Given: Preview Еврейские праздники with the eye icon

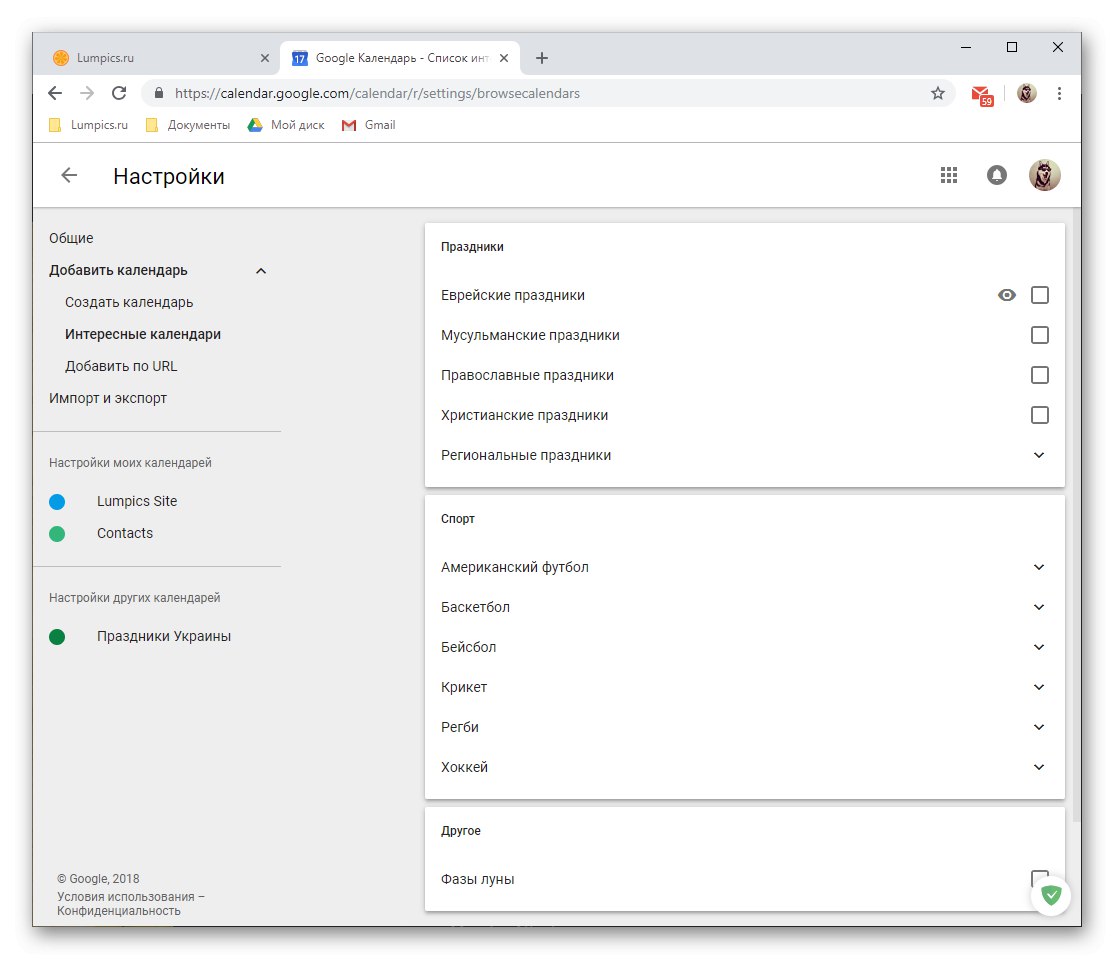Looking at the screenshot, I should 1007,295.
